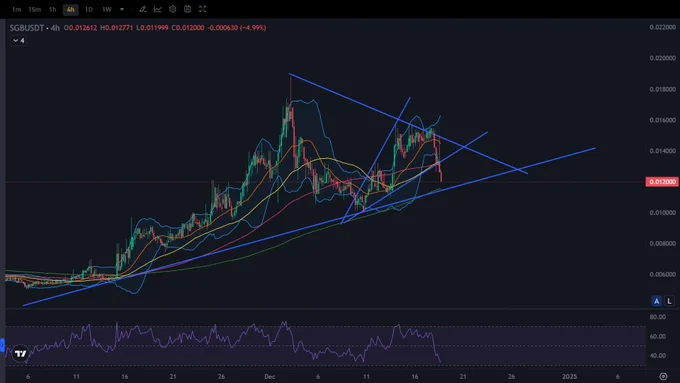Switch to the 1D timeframe
Image resolution: width=680 pixels, height=383 pixels.
click(x=88, y=9)
